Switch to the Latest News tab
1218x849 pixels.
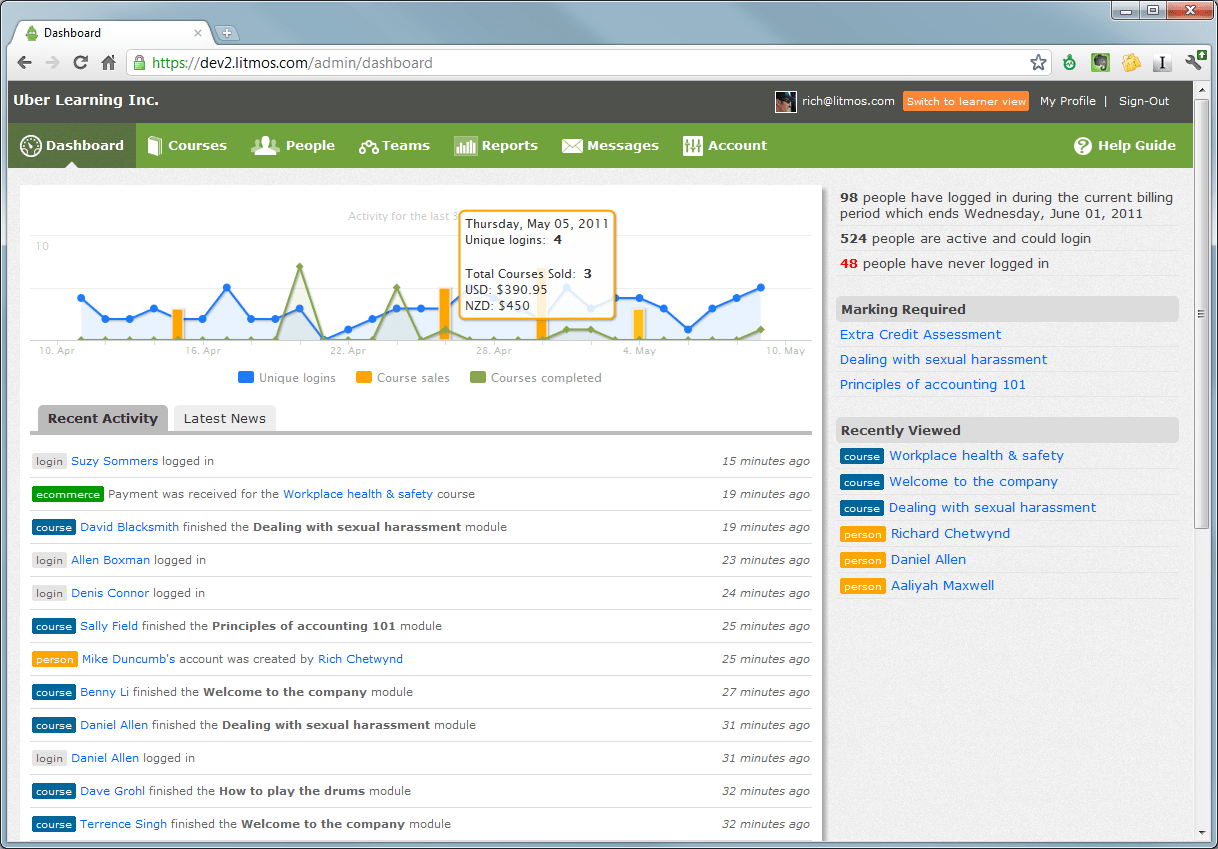tap(225, 419)
